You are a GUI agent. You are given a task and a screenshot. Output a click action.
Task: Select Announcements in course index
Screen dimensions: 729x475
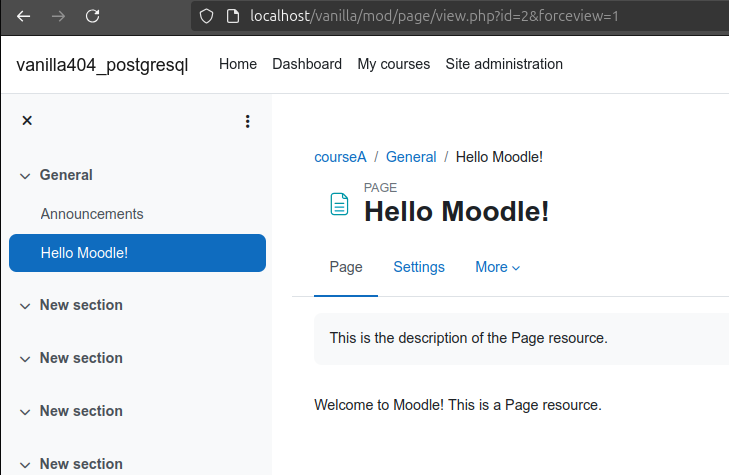(92, 214)
